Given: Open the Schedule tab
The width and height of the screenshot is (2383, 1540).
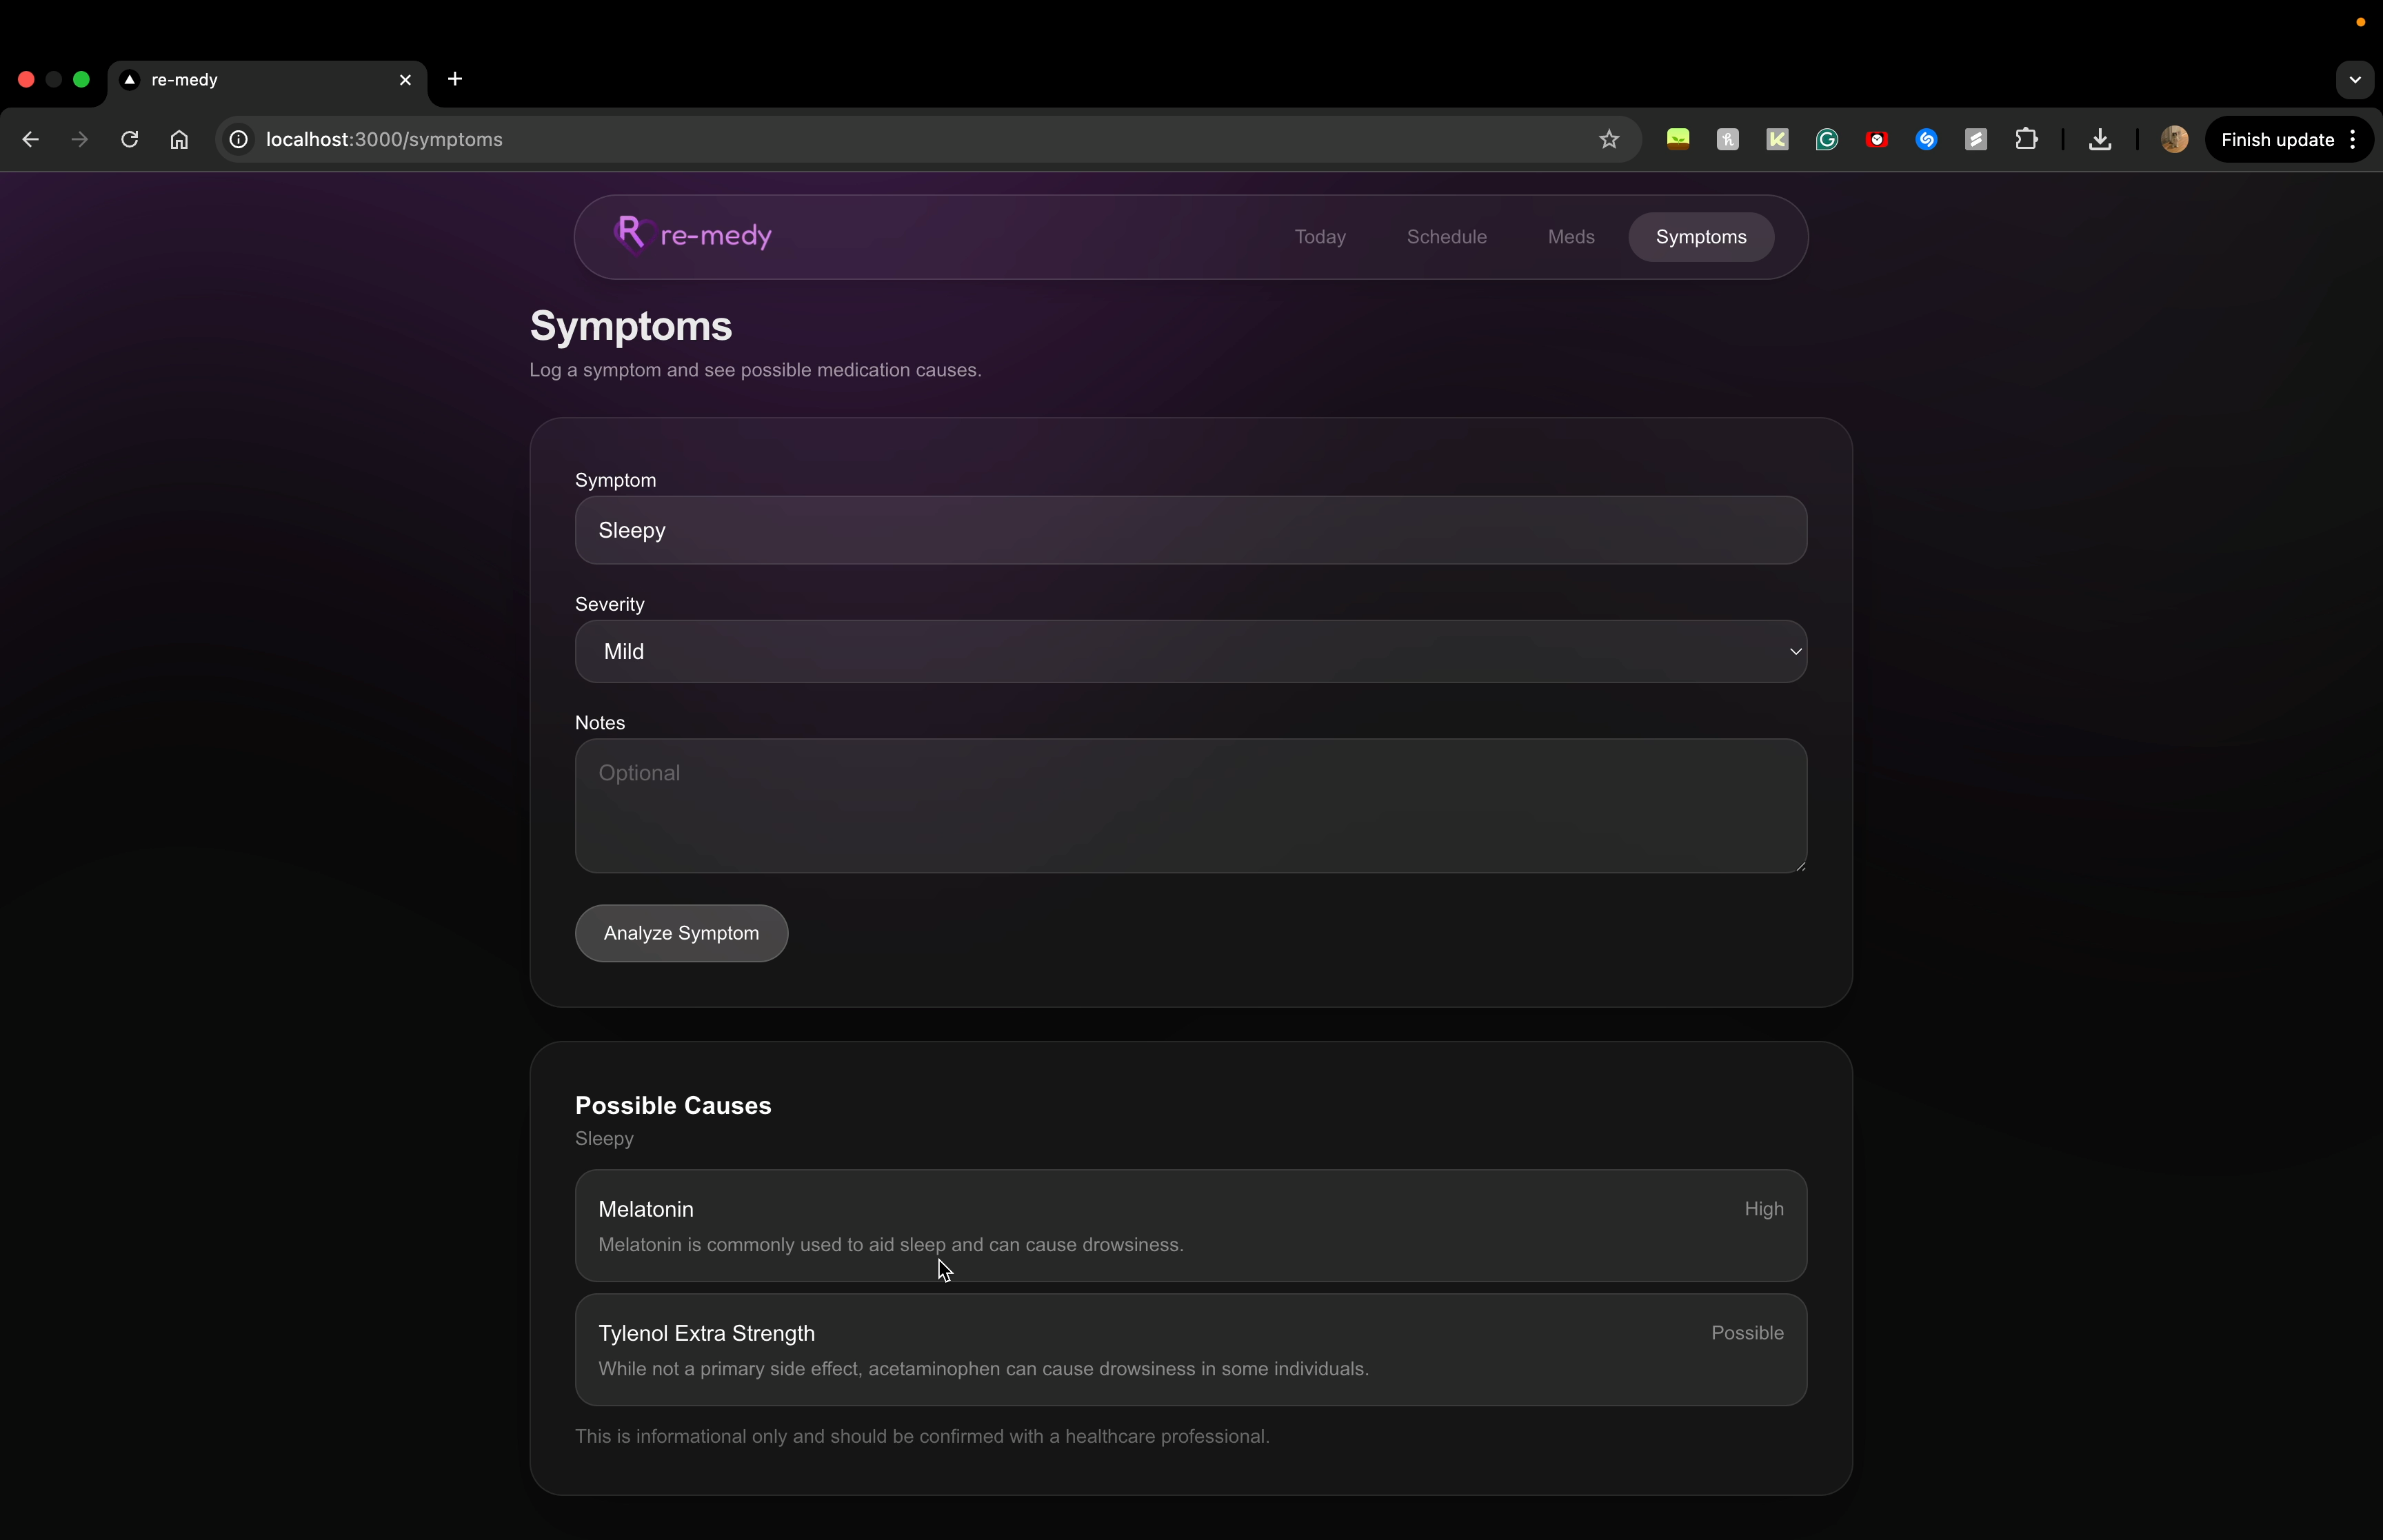Looking at the screenshot, I should [x=1446, y=237].
